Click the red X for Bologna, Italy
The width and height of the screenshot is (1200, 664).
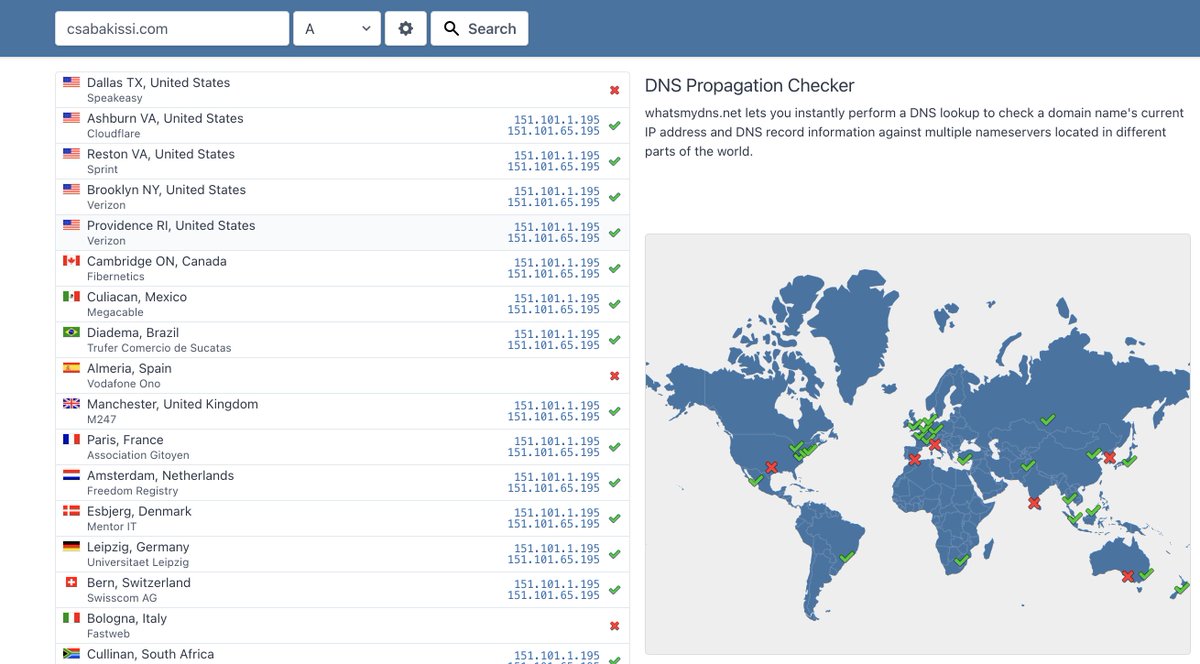pos(614,626)
